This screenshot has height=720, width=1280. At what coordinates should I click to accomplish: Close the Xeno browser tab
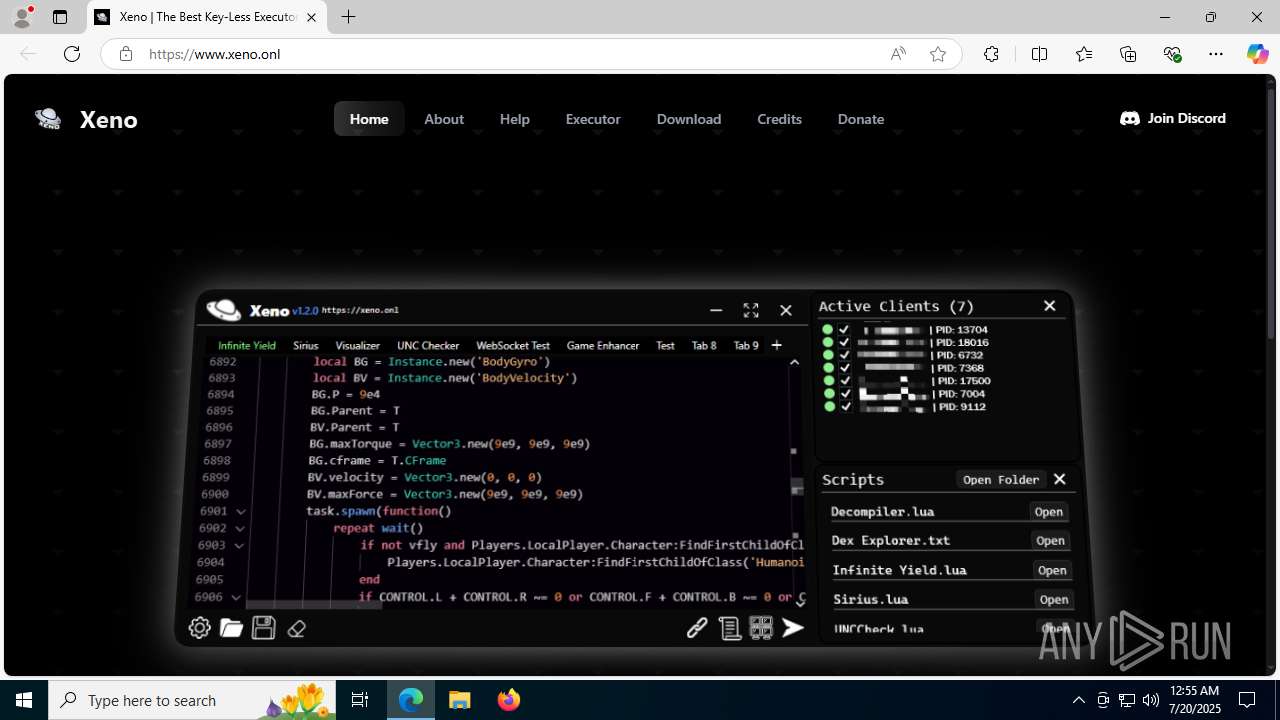[x=311, y=17]
